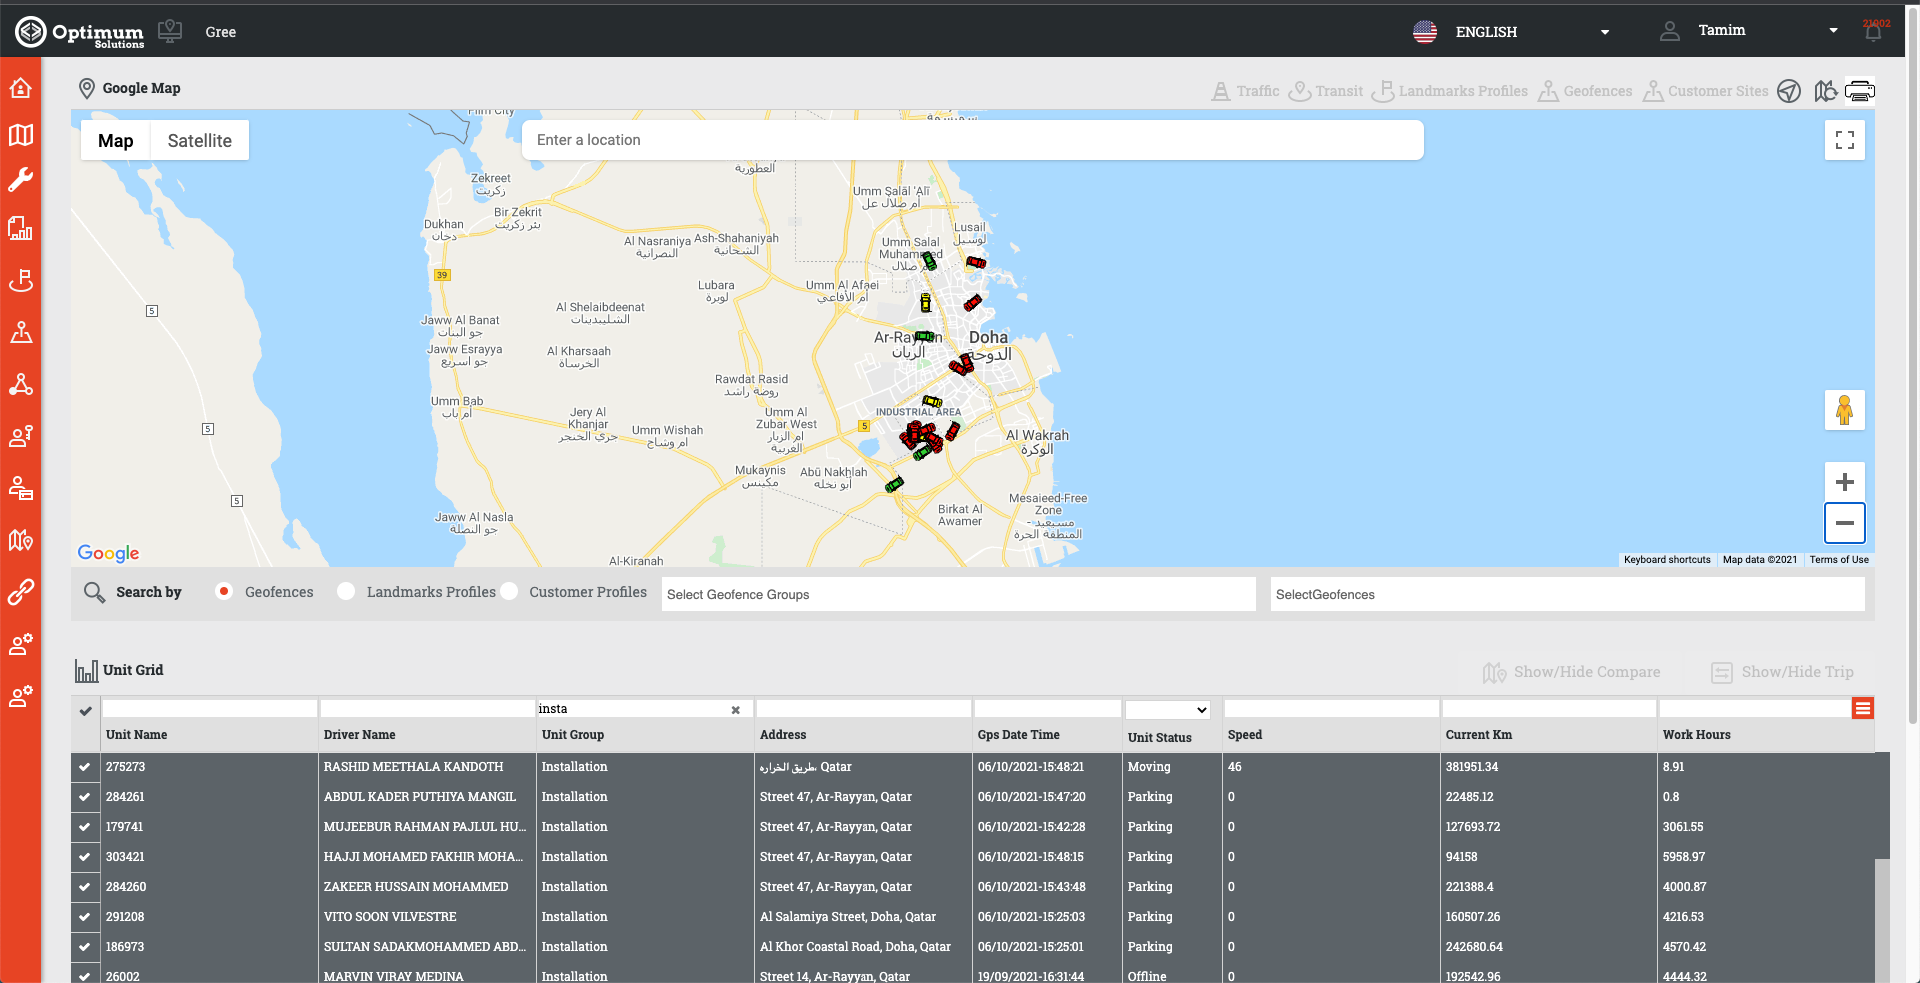Toggle checkbox for unit 284261

(85, 797)
